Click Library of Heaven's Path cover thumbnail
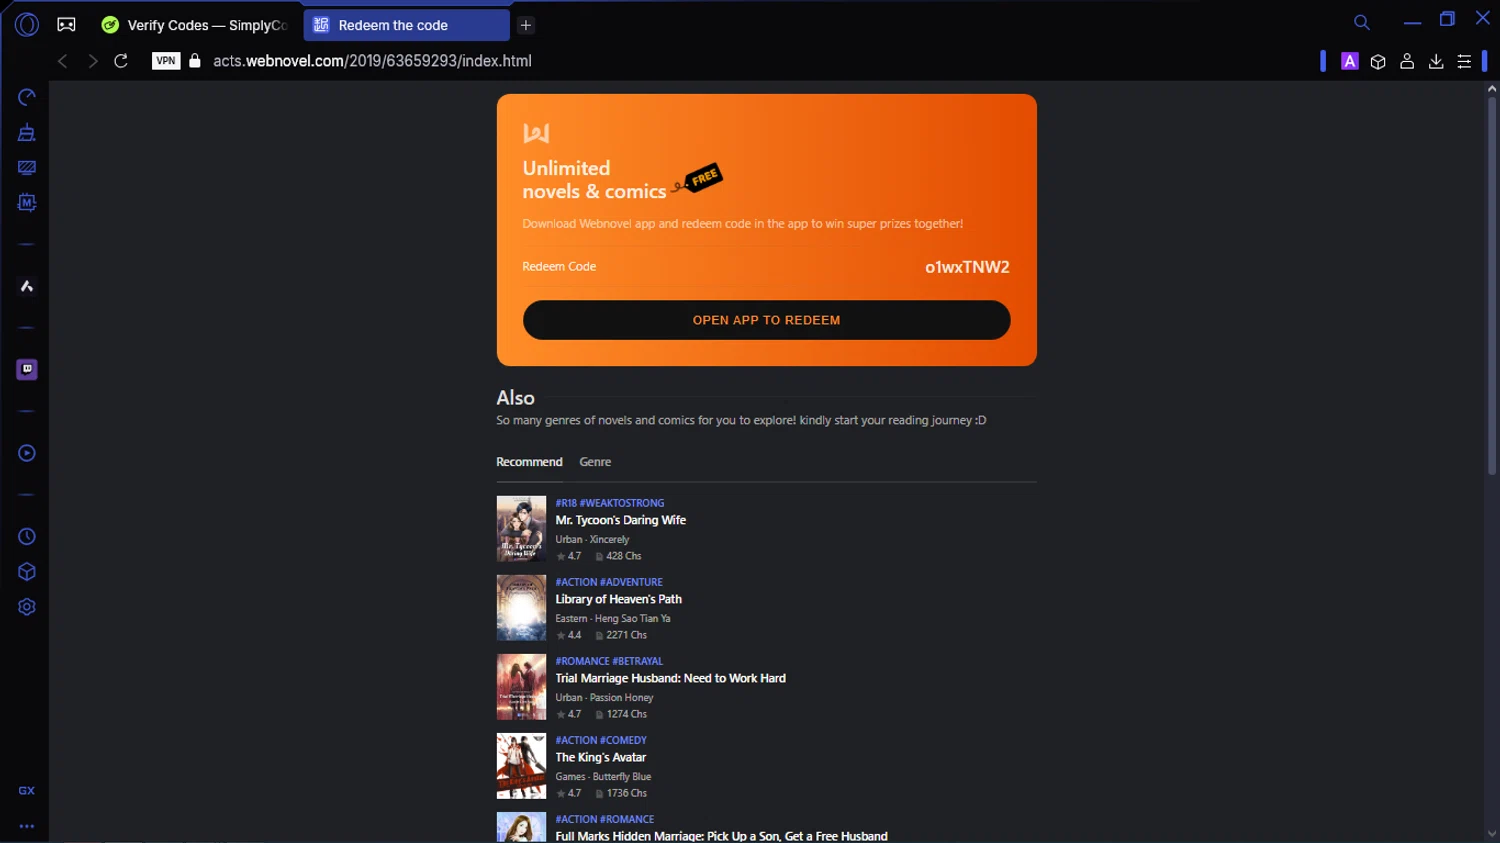The height and width of the screenshot is (843, 1500). click(x=521, y=608)
